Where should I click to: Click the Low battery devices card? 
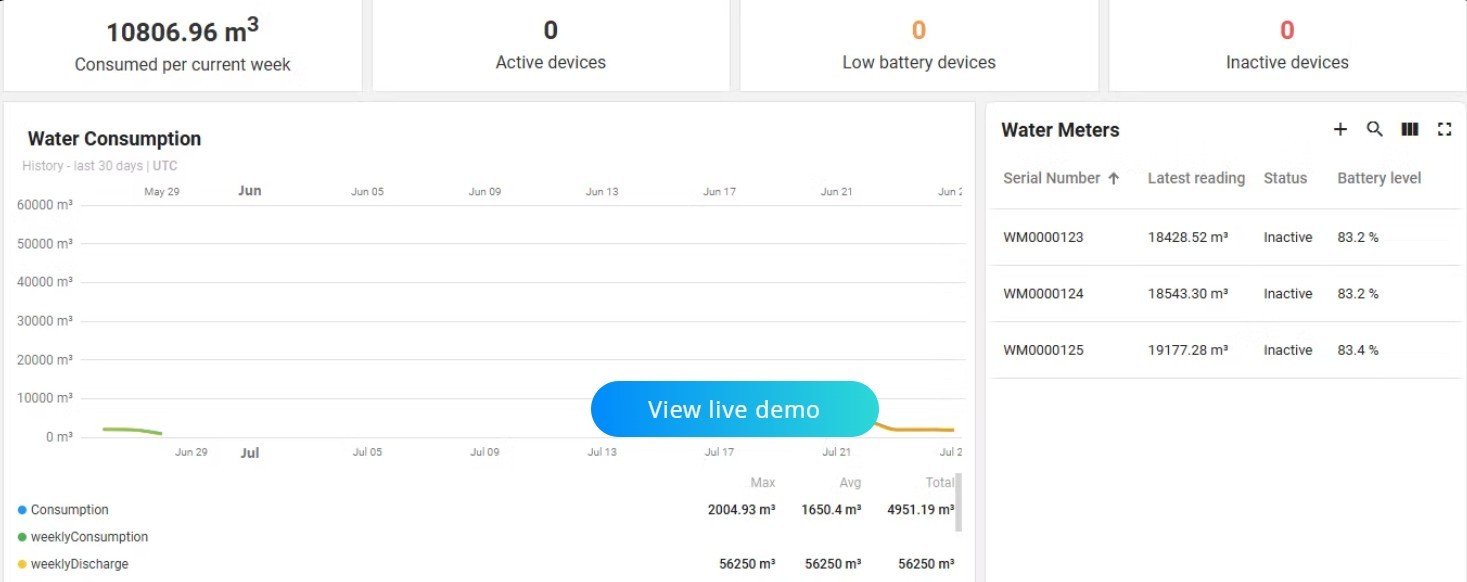(918, 45)
